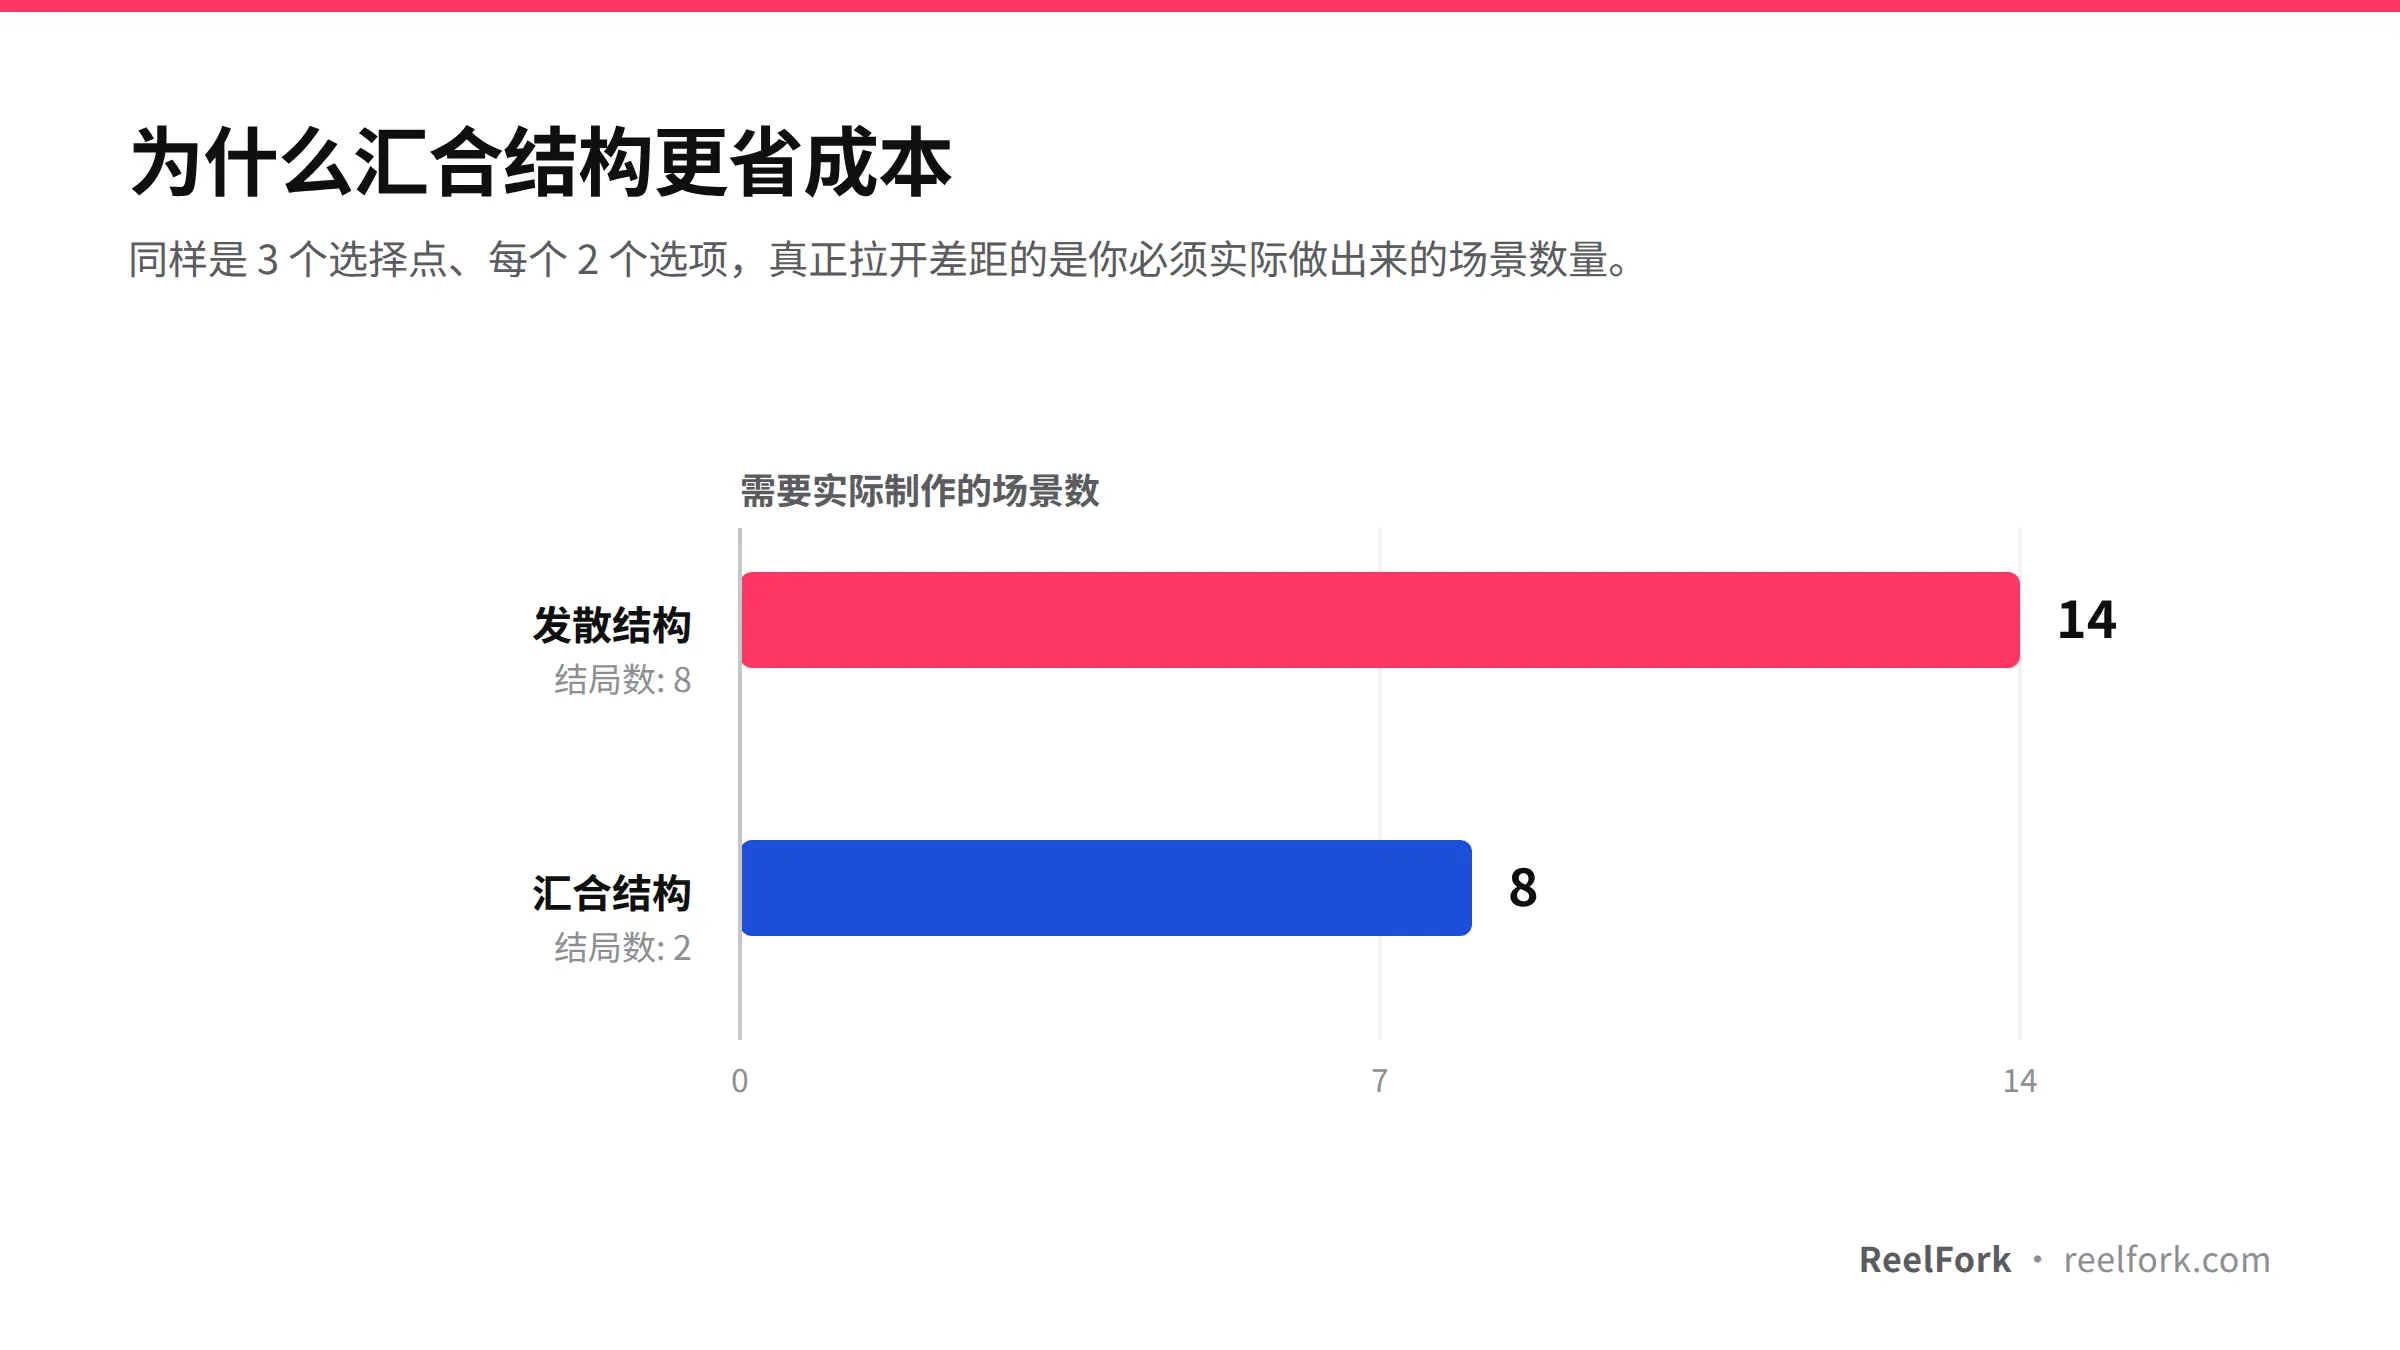Open the reelfork.com link

point(2167,1260)
